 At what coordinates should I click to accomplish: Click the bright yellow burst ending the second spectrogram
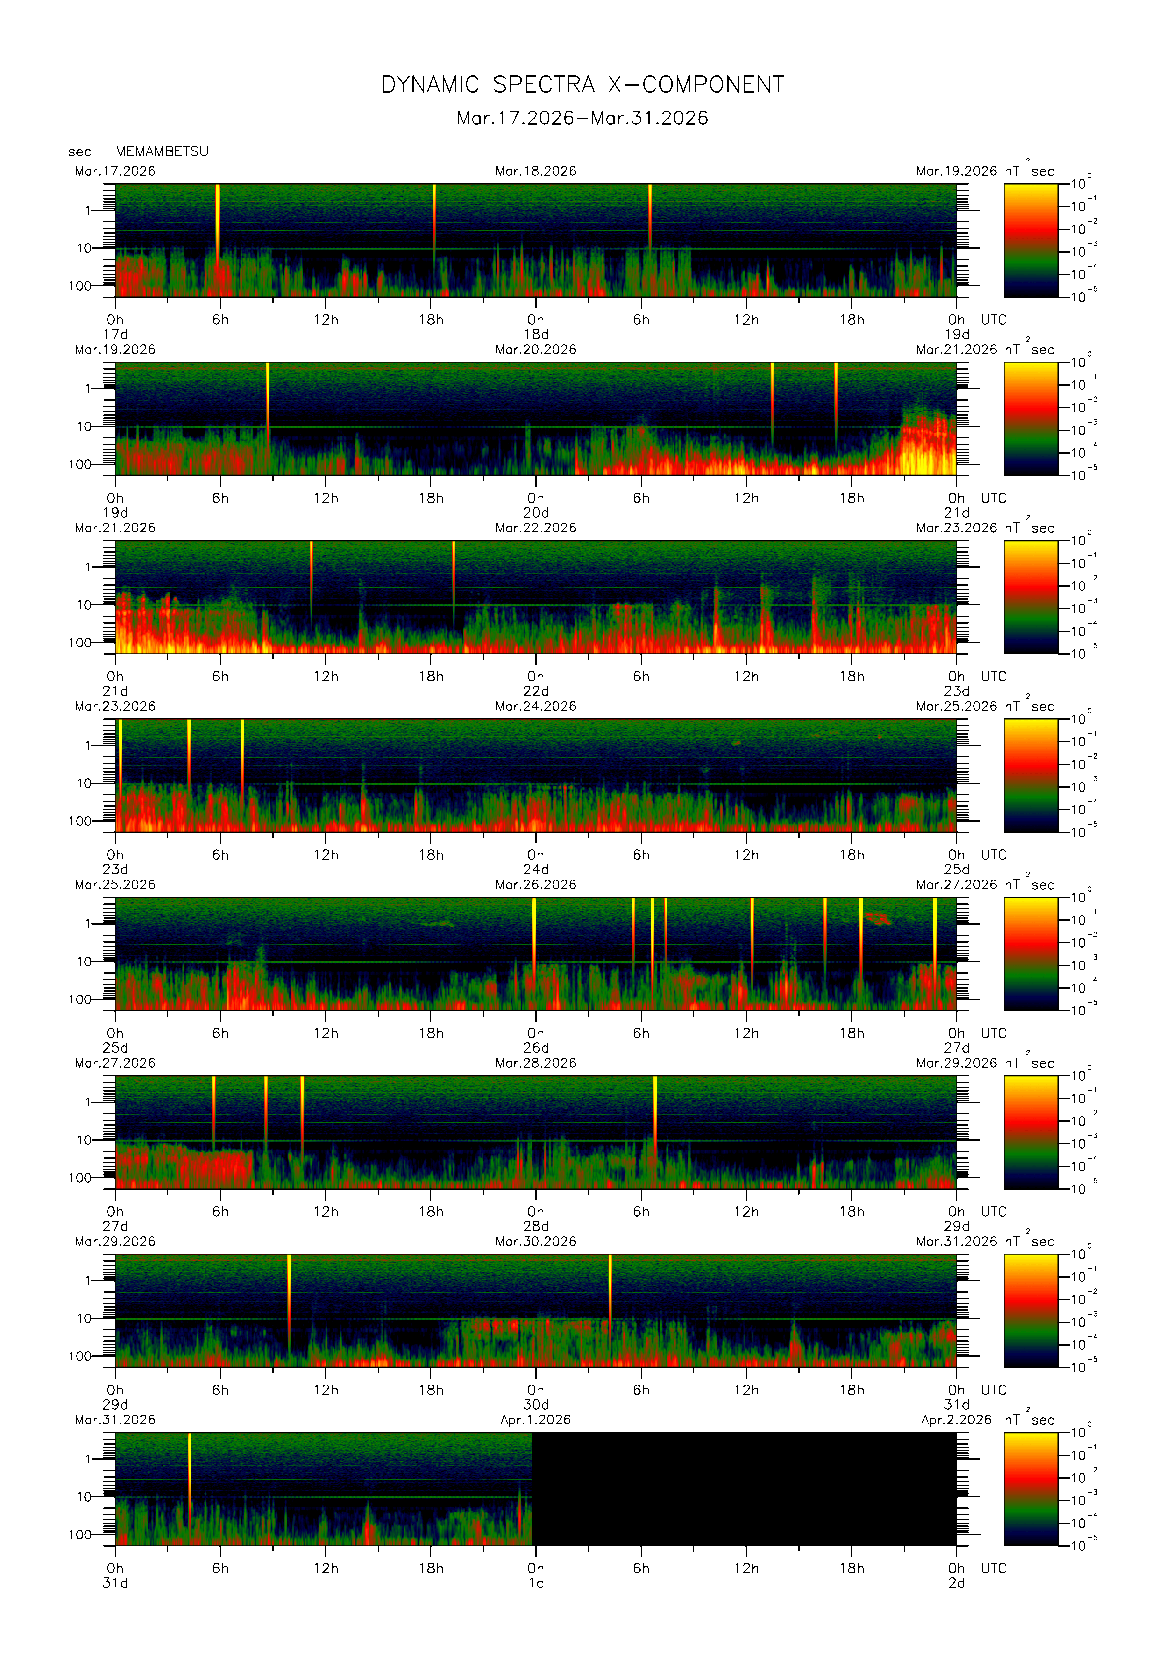point(928,450)
